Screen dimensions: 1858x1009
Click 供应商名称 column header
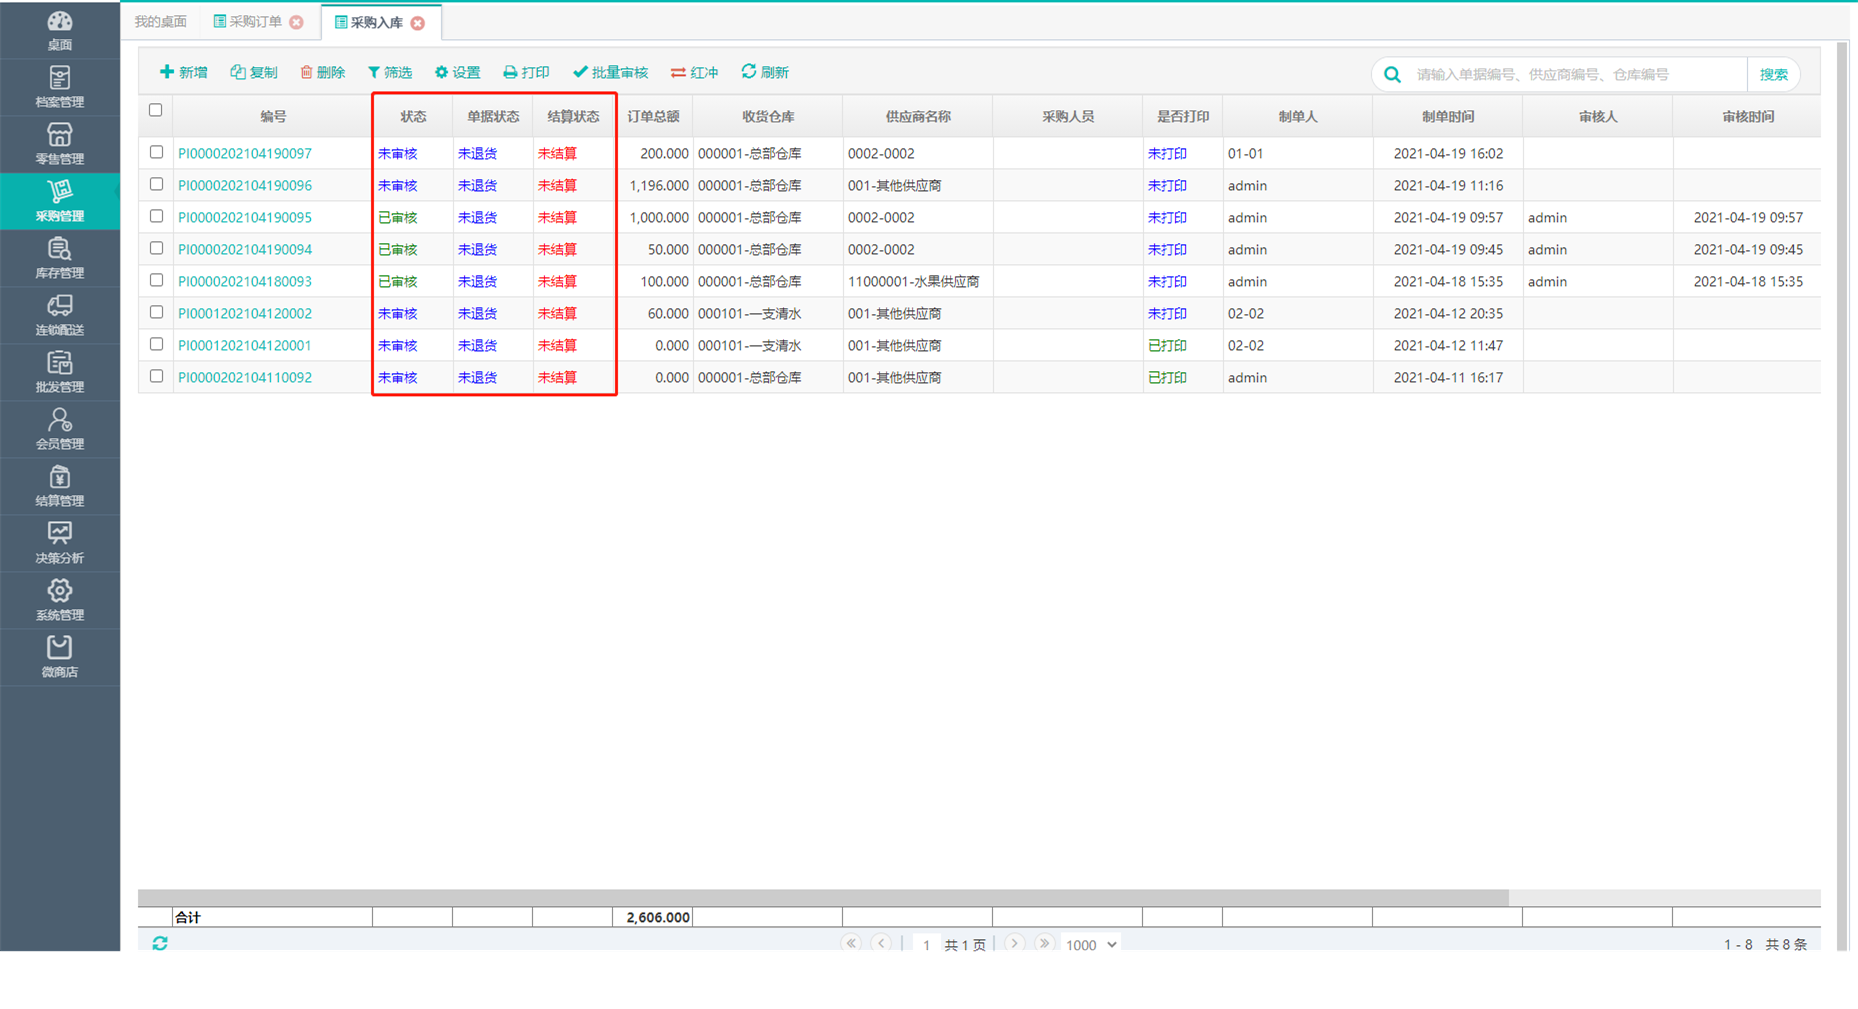click(x=918, y=116)
